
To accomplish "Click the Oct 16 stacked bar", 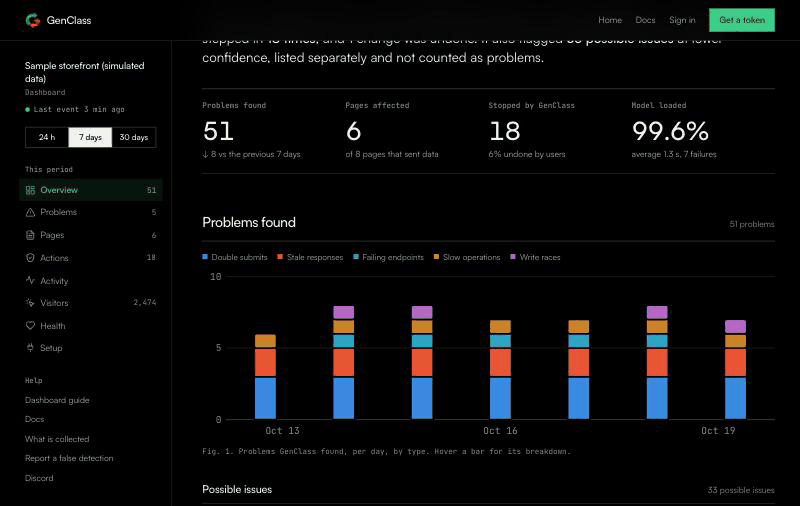I will coord(500,369).
